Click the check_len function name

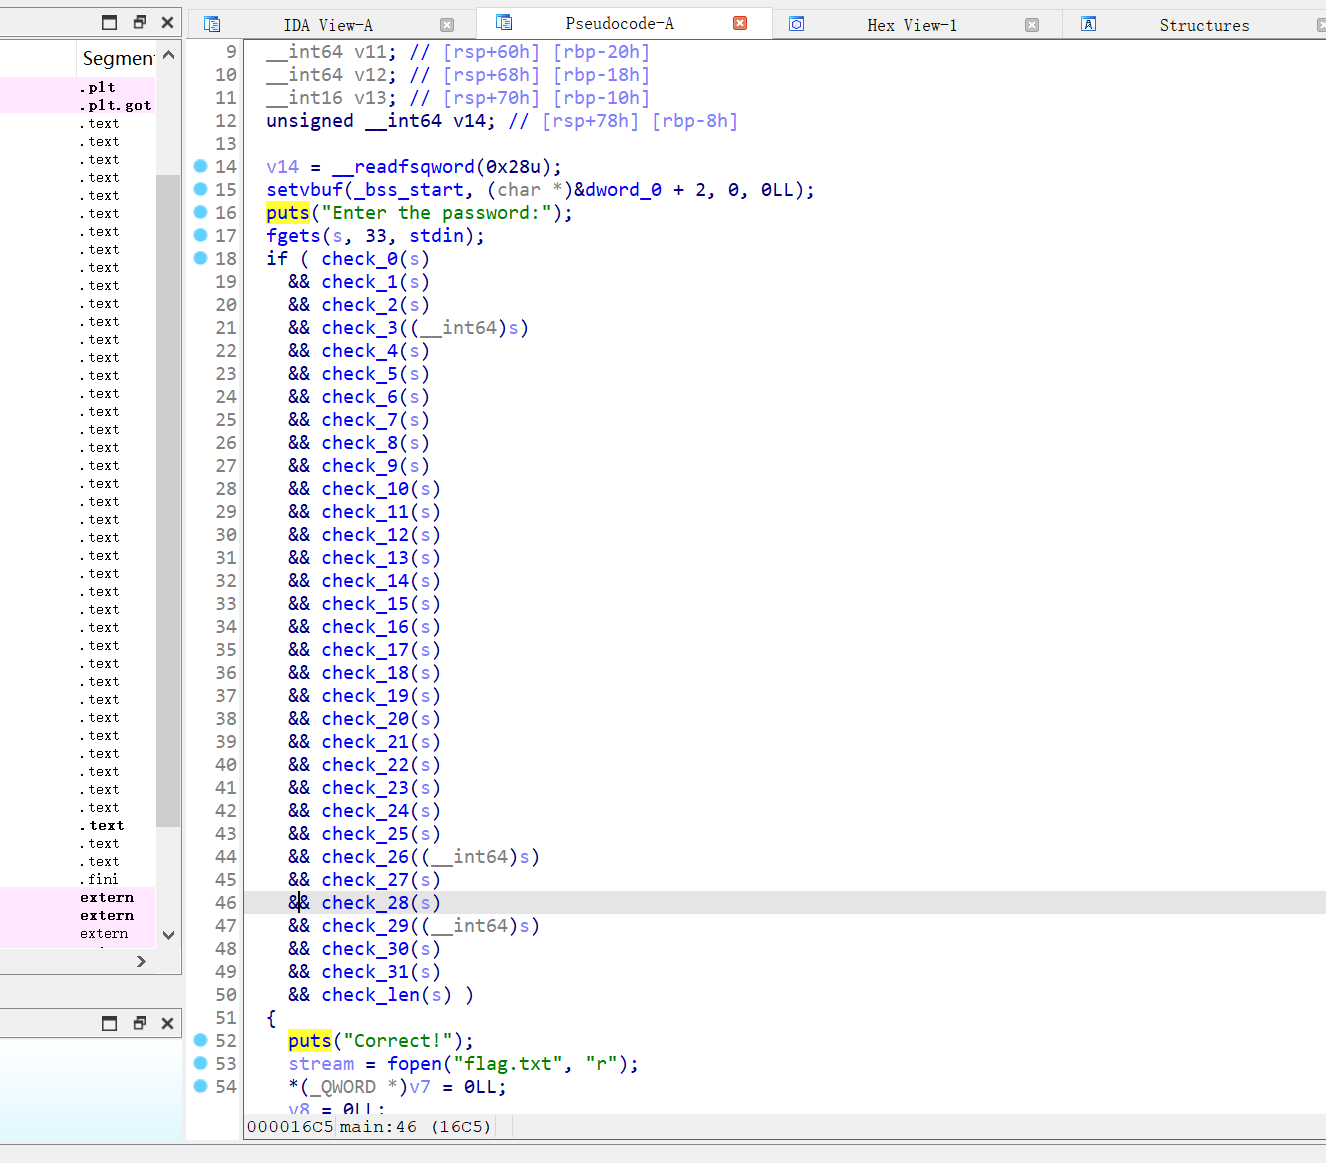(x=370, y=994)
